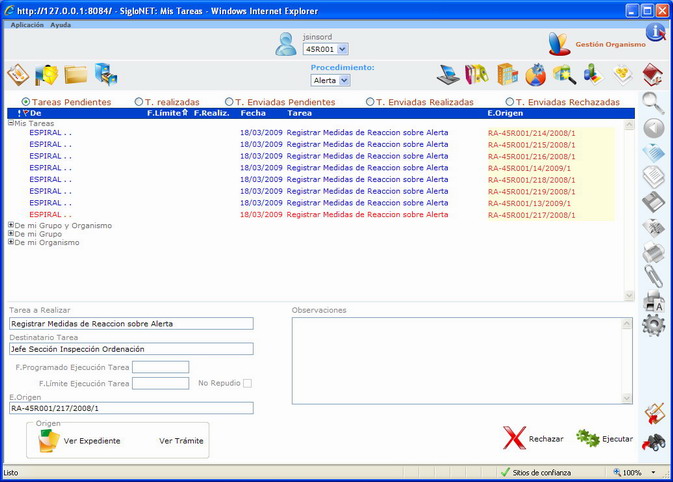Open the Ayuda menu
The width and height of the screenshot is (673, 482).
tap(61, 24)
